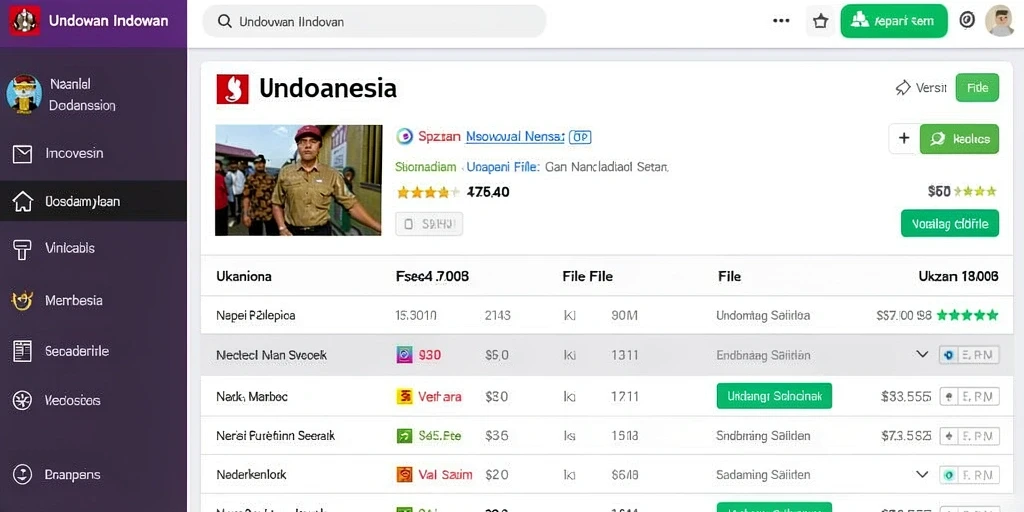Image resolution: width=1024 pixels, height=512 pixels.
Task: Click the Membesia emblem icon
Action: (22, 300)
